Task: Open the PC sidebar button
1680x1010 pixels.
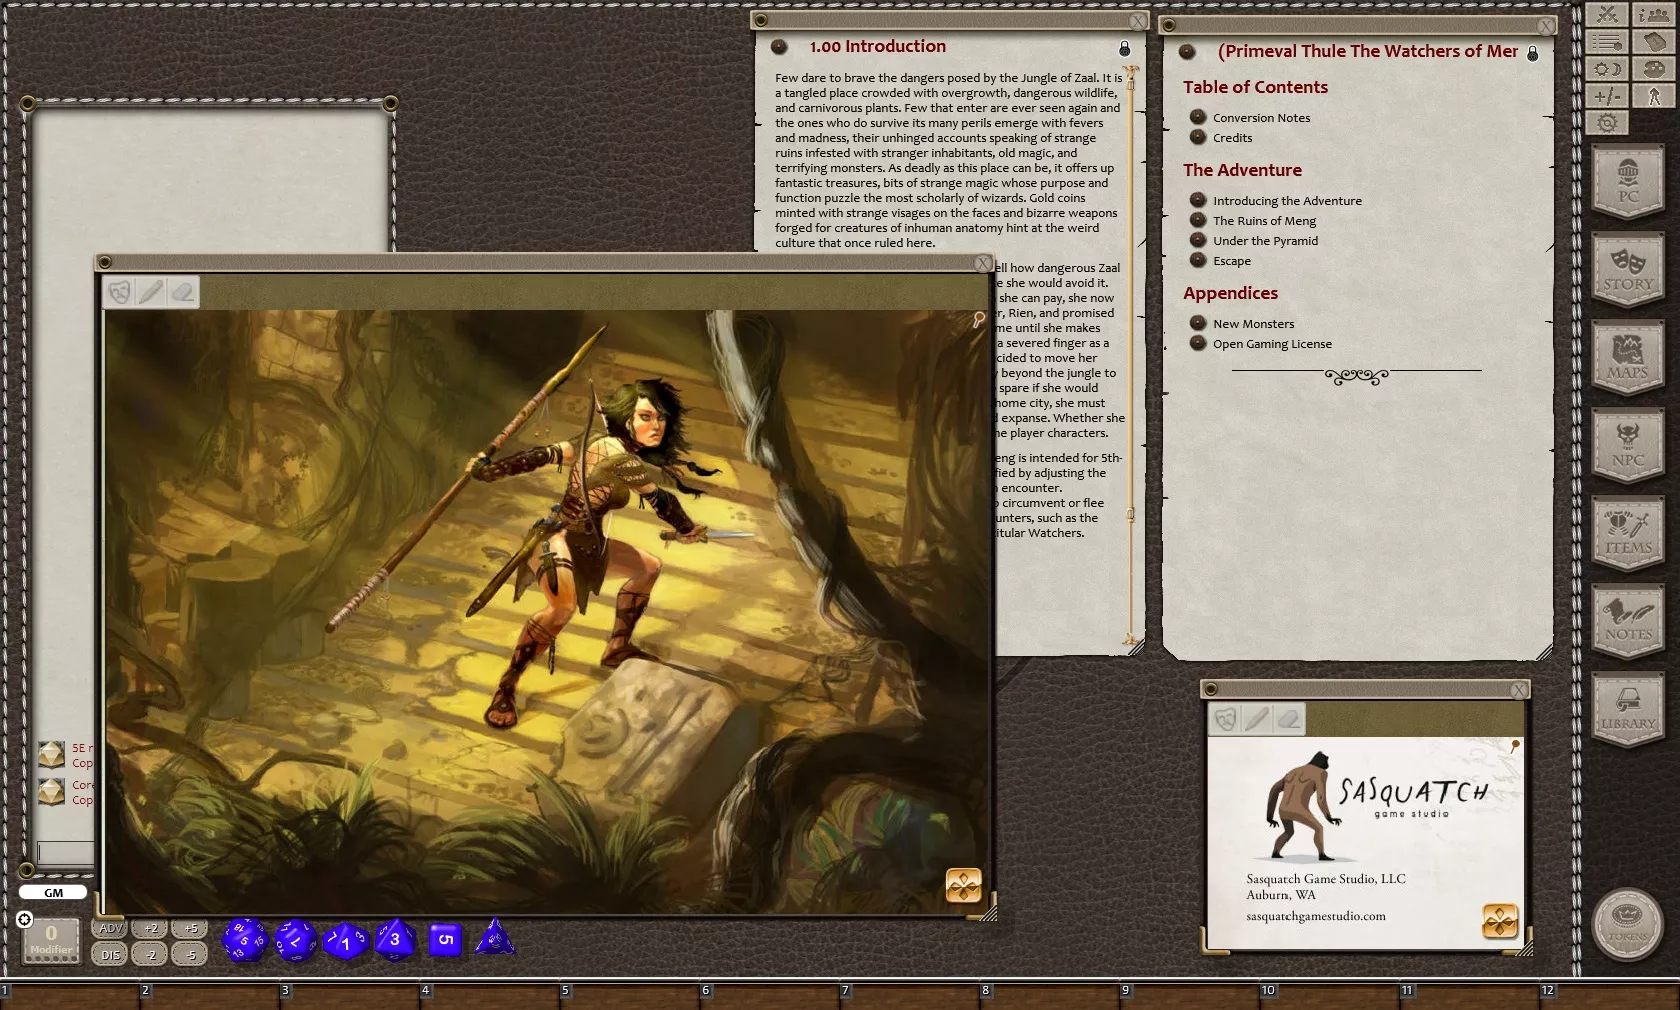Action: coord(1628,181)
